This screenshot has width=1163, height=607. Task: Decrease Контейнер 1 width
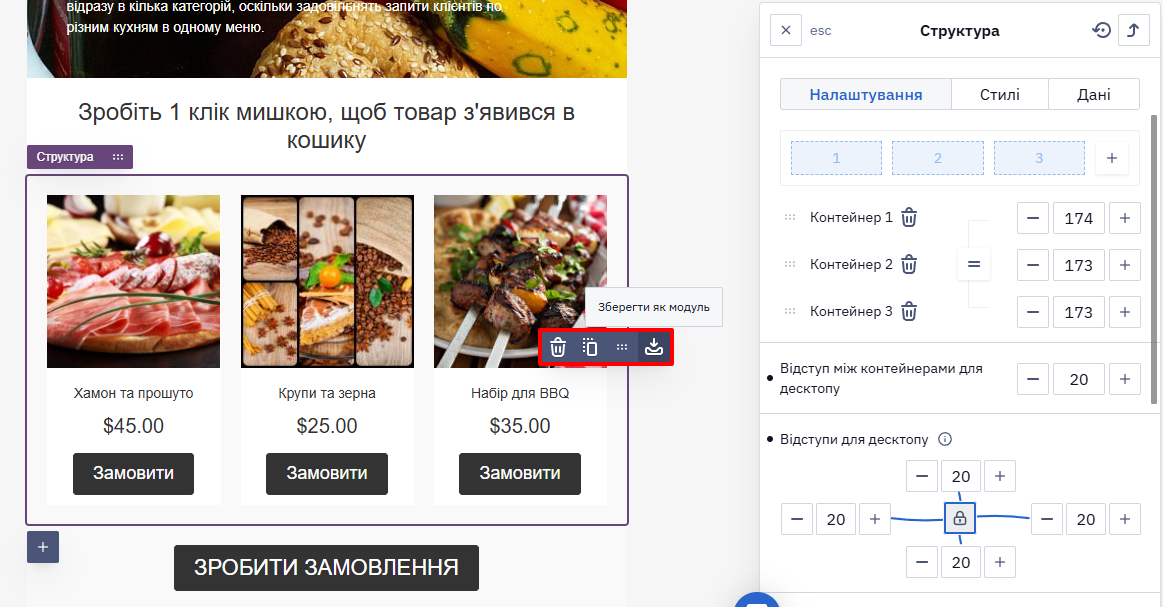[x=1032, y=218]
